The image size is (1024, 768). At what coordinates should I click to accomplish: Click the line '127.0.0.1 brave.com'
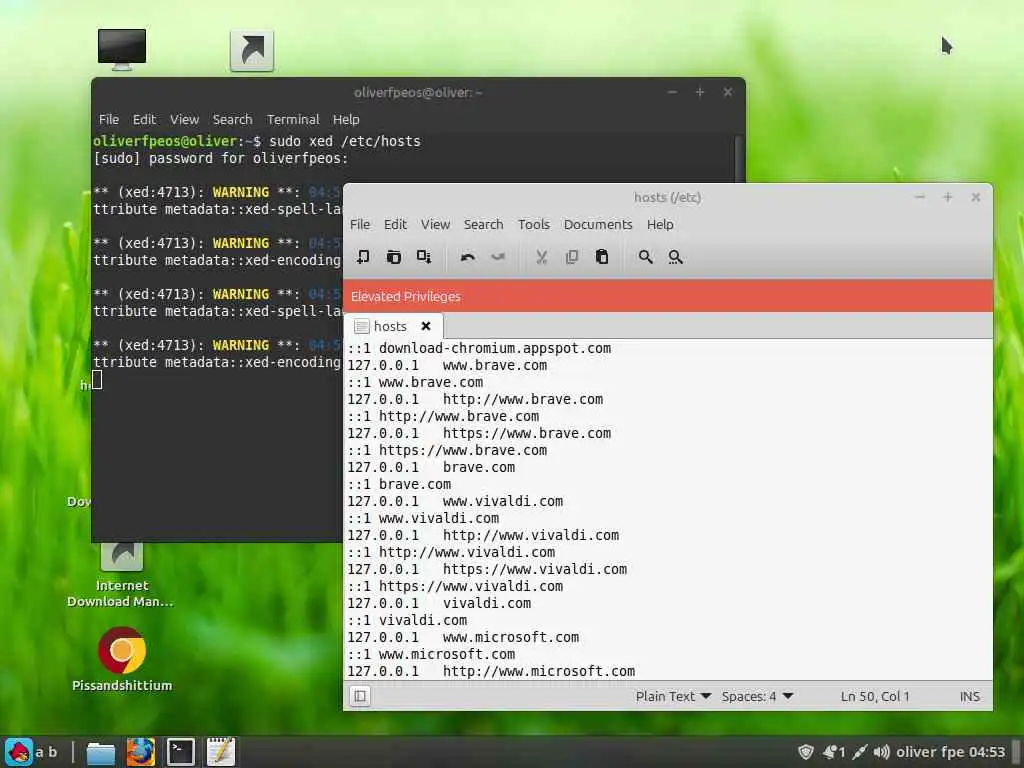click(431, 467)
